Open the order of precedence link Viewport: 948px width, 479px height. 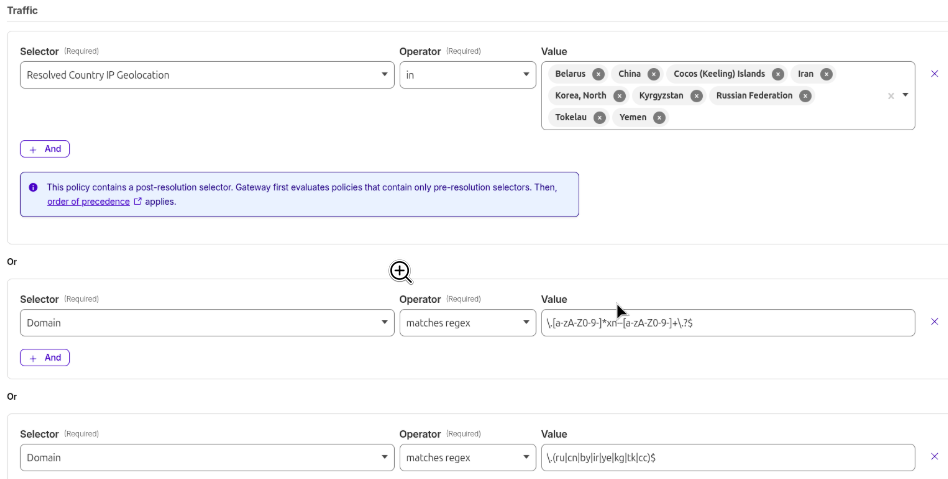pos(88,202)
